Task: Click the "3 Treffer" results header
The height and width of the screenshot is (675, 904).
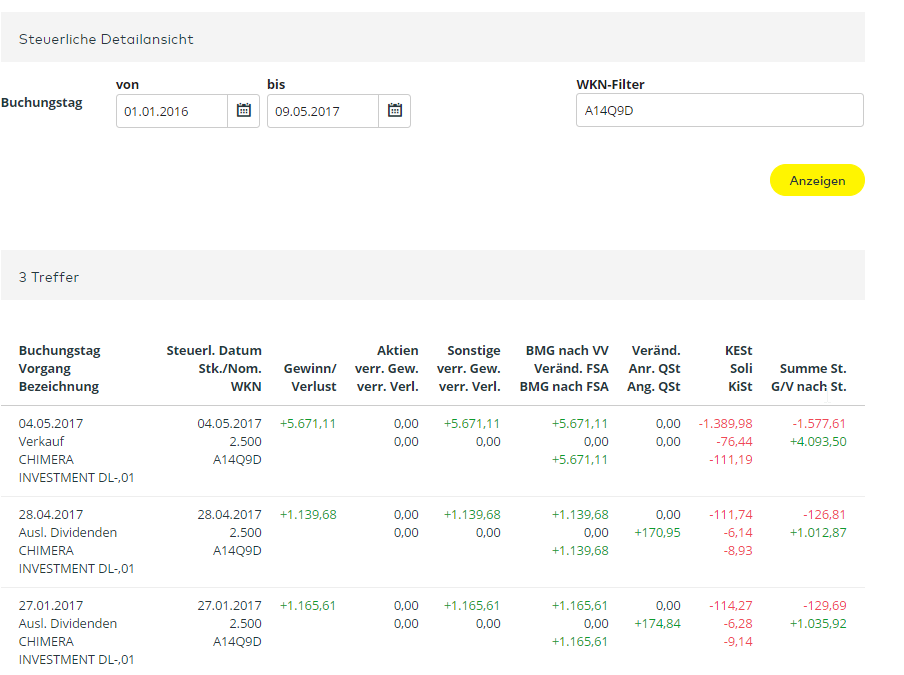Action: tap(50, 276)
